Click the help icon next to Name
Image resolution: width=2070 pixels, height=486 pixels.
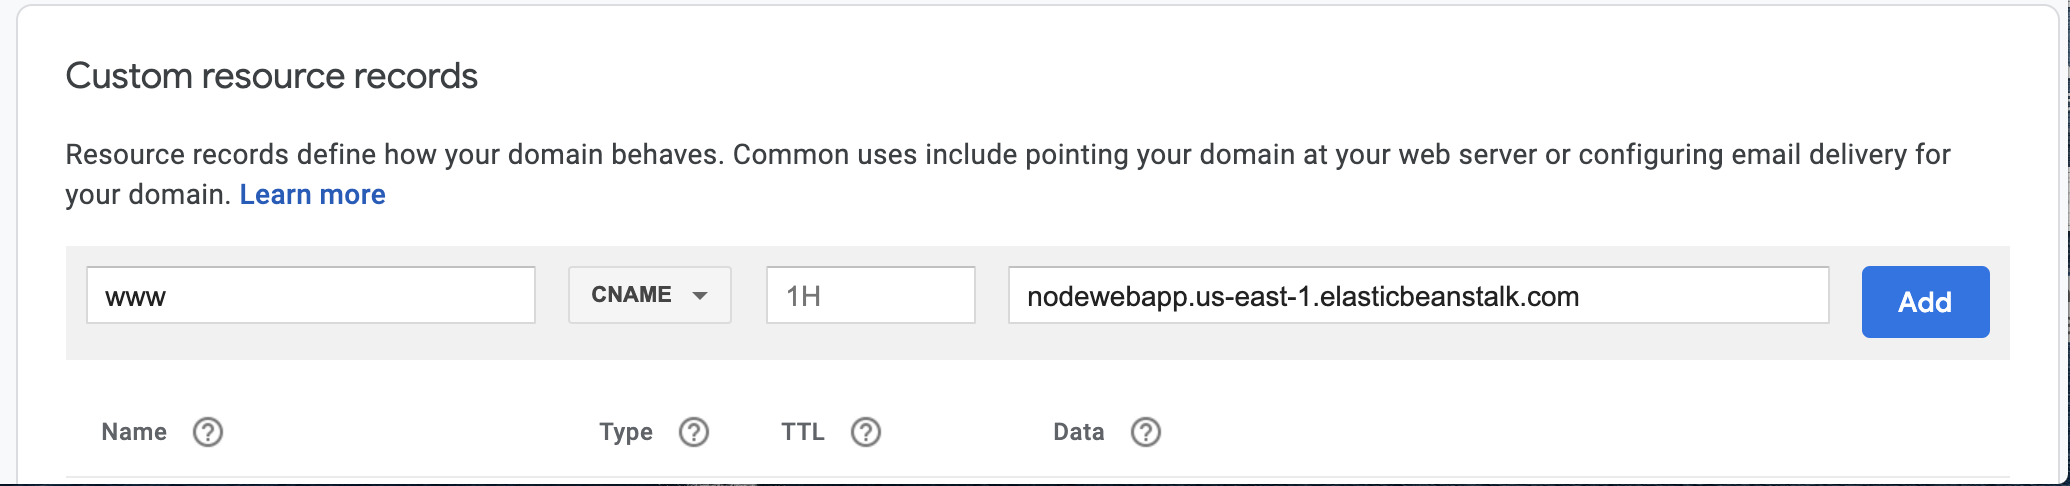(208, 432)
